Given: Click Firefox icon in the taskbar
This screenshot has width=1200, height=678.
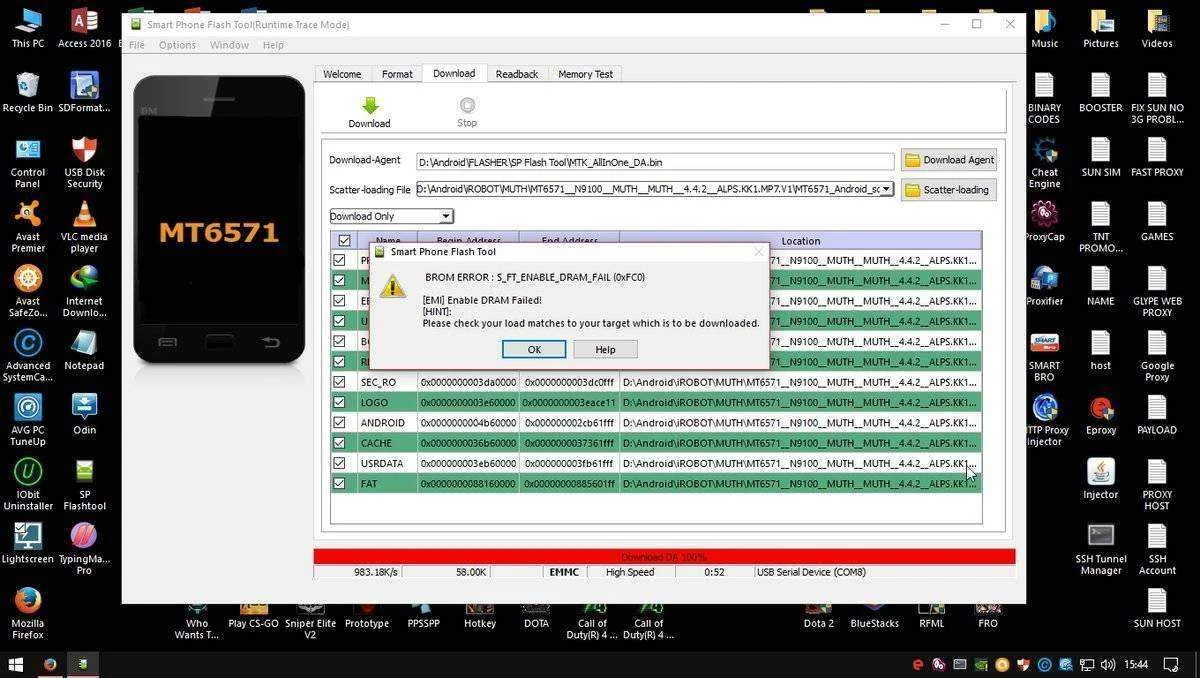Looking at the screenshot, I should 50,664.
